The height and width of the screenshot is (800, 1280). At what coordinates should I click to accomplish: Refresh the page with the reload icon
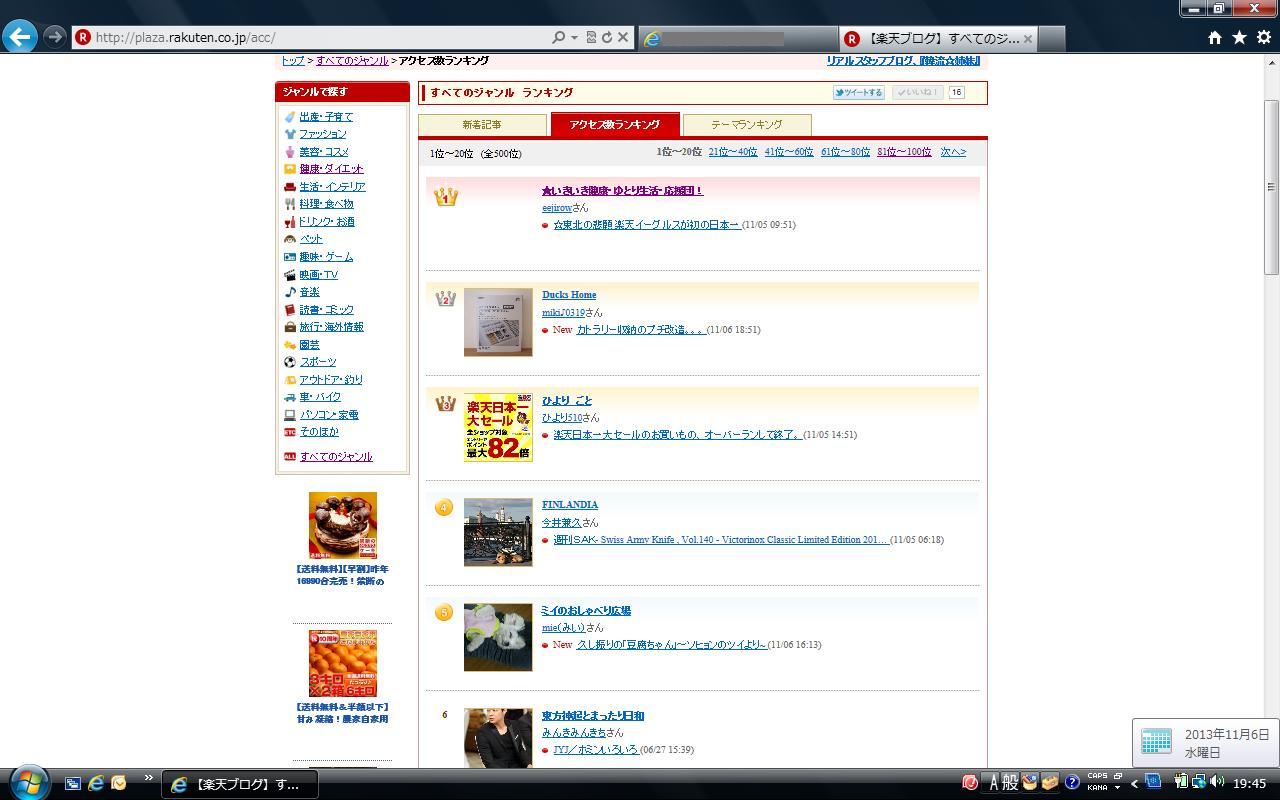pyautogui.click(x=606, y=37)
